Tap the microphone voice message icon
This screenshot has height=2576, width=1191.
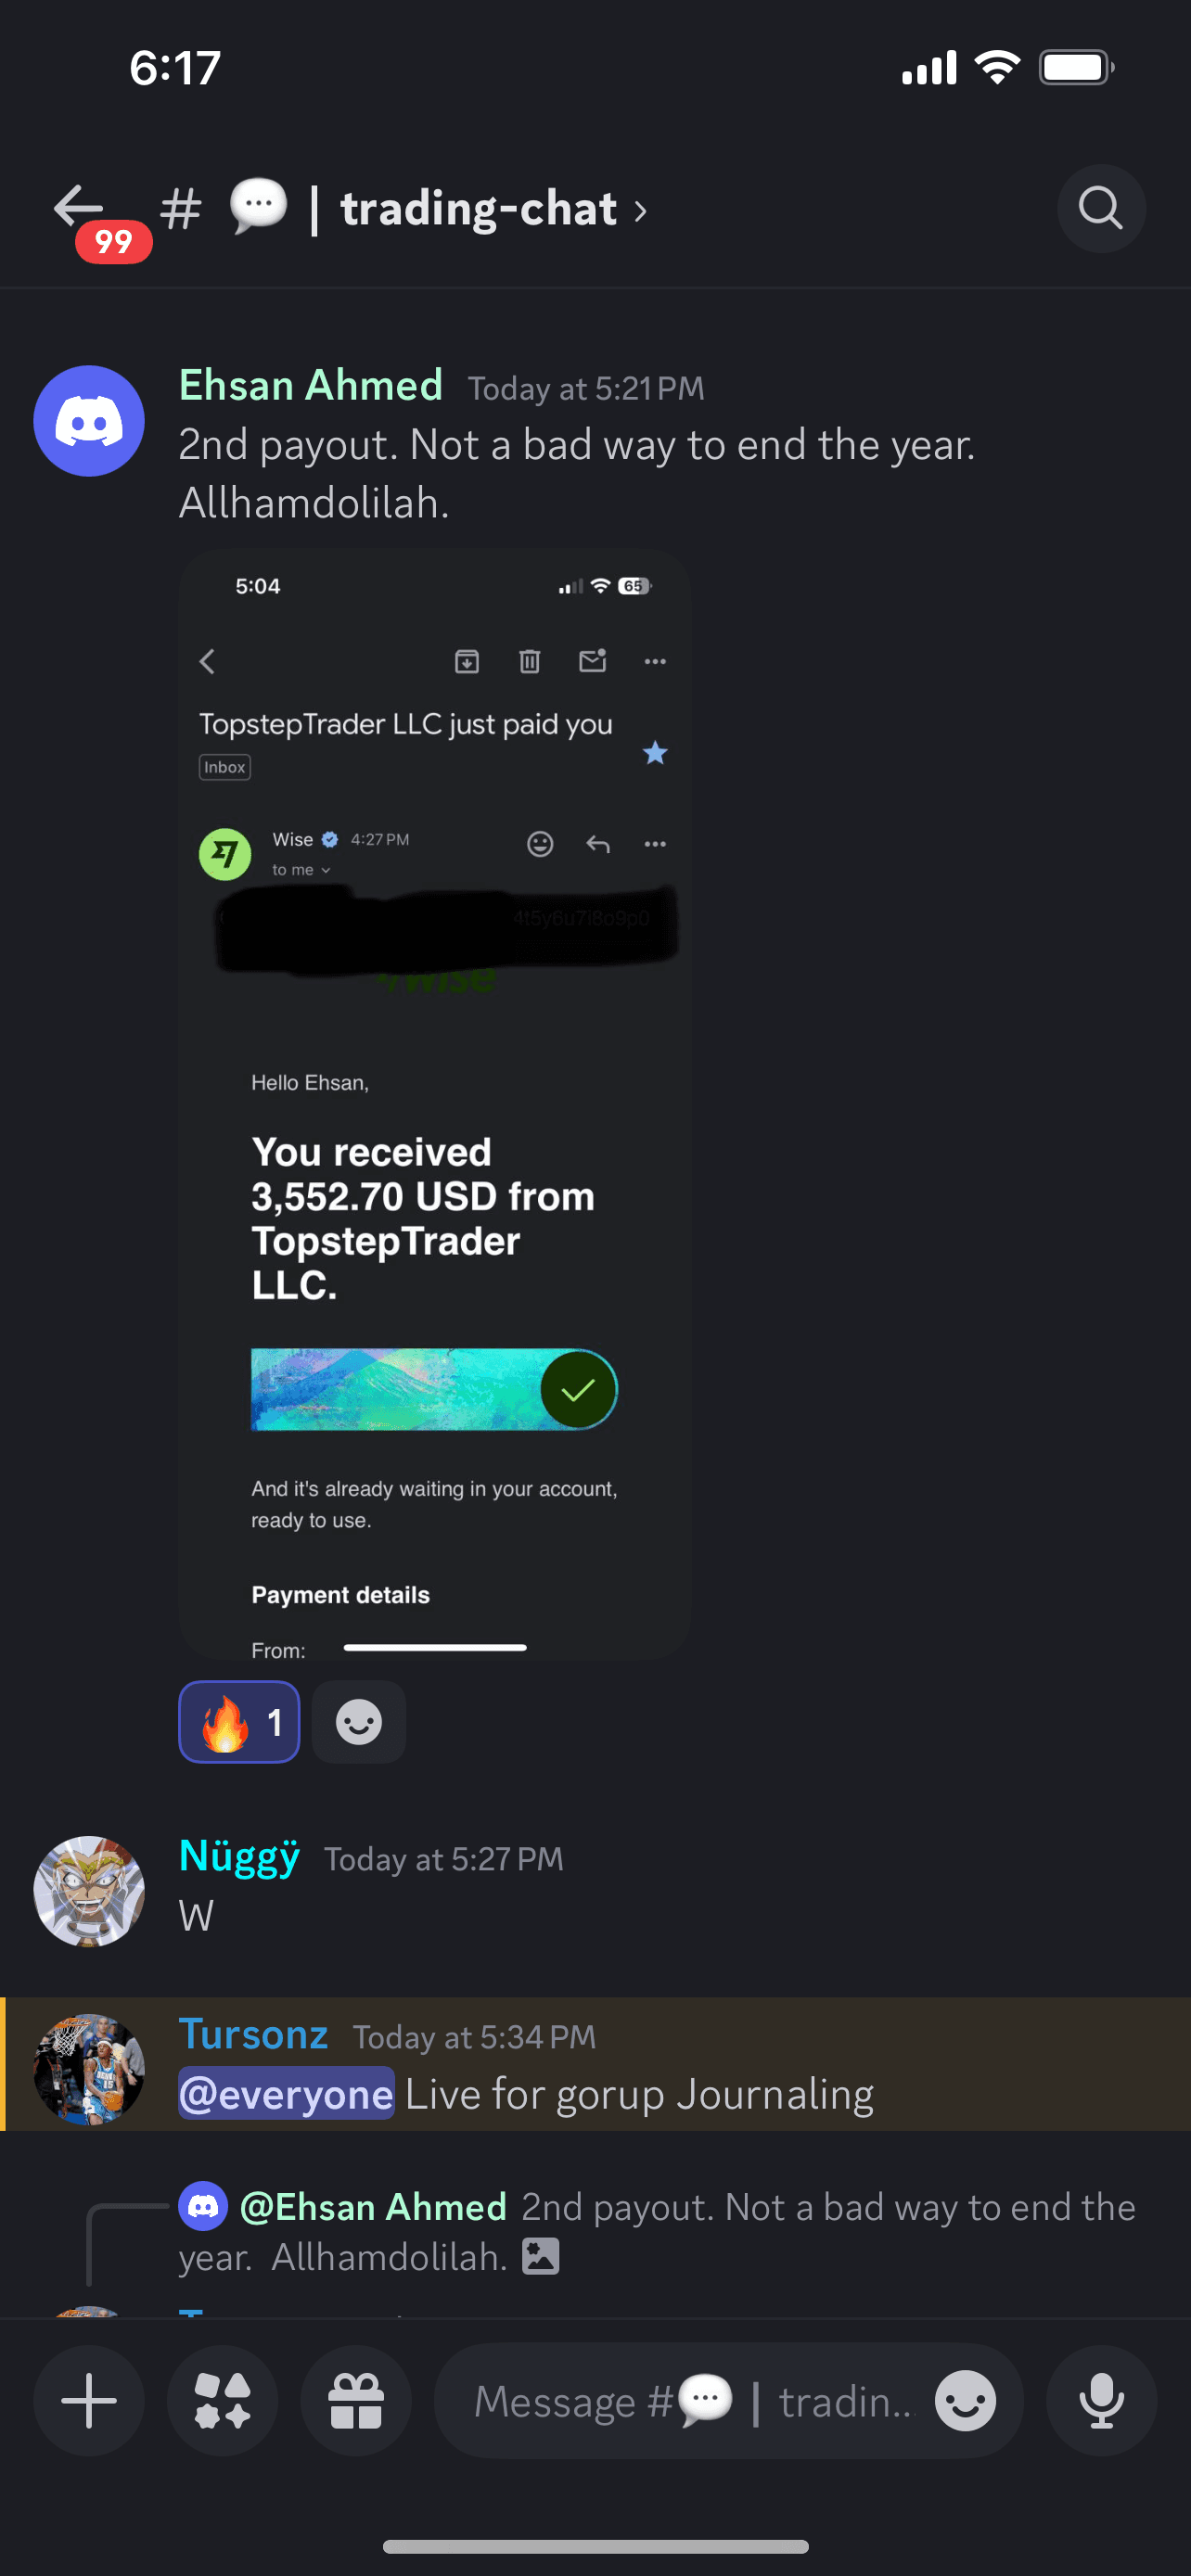click(x=1101, y=2401)
